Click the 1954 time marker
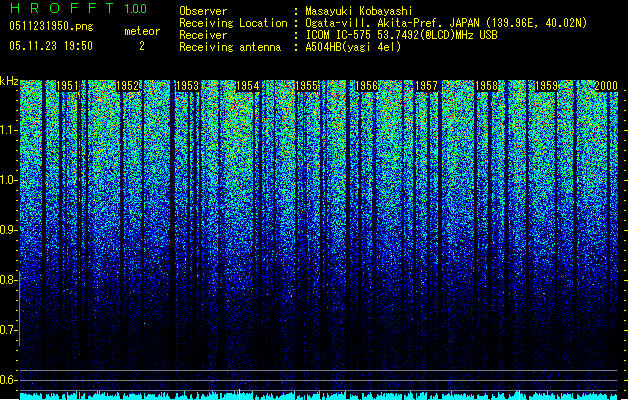 [x=248, y=86]
